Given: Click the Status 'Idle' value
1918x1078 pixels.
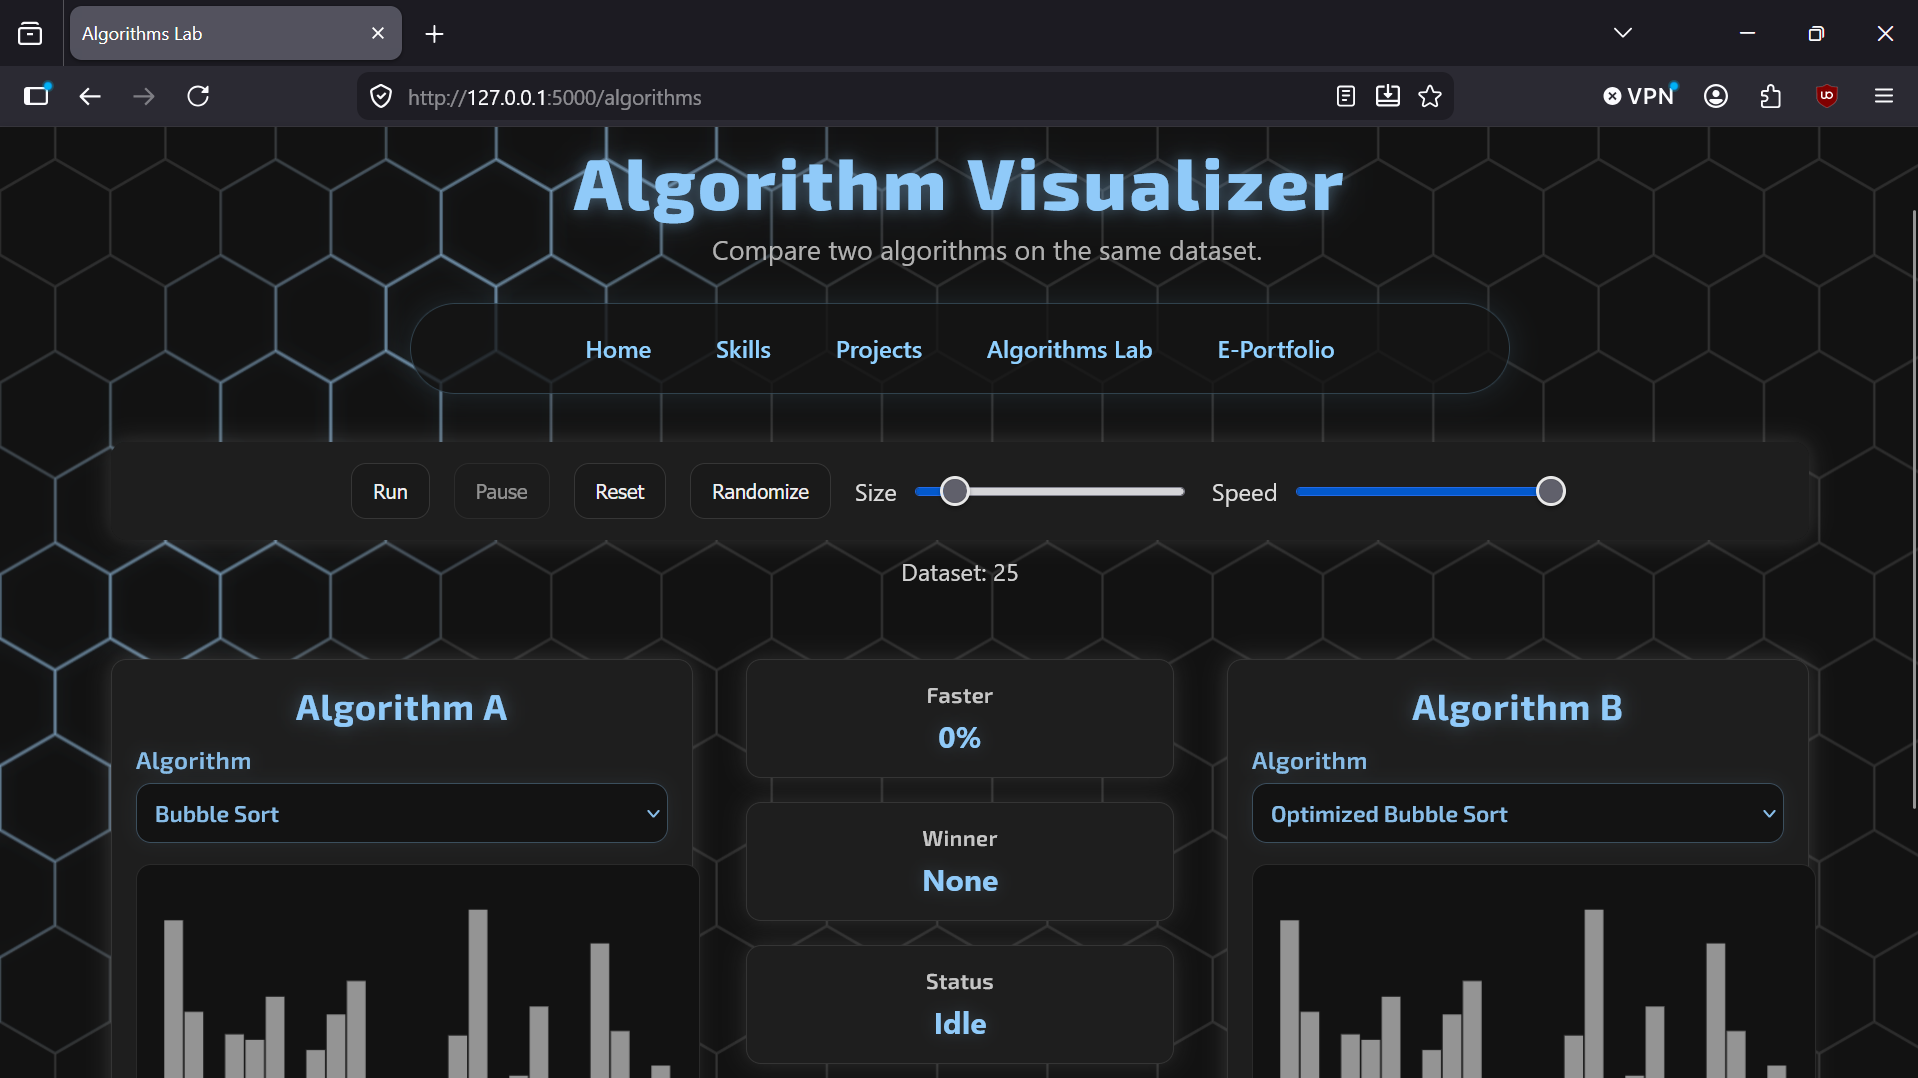Looking at the screenshot, I should (x=960, y=1024).
